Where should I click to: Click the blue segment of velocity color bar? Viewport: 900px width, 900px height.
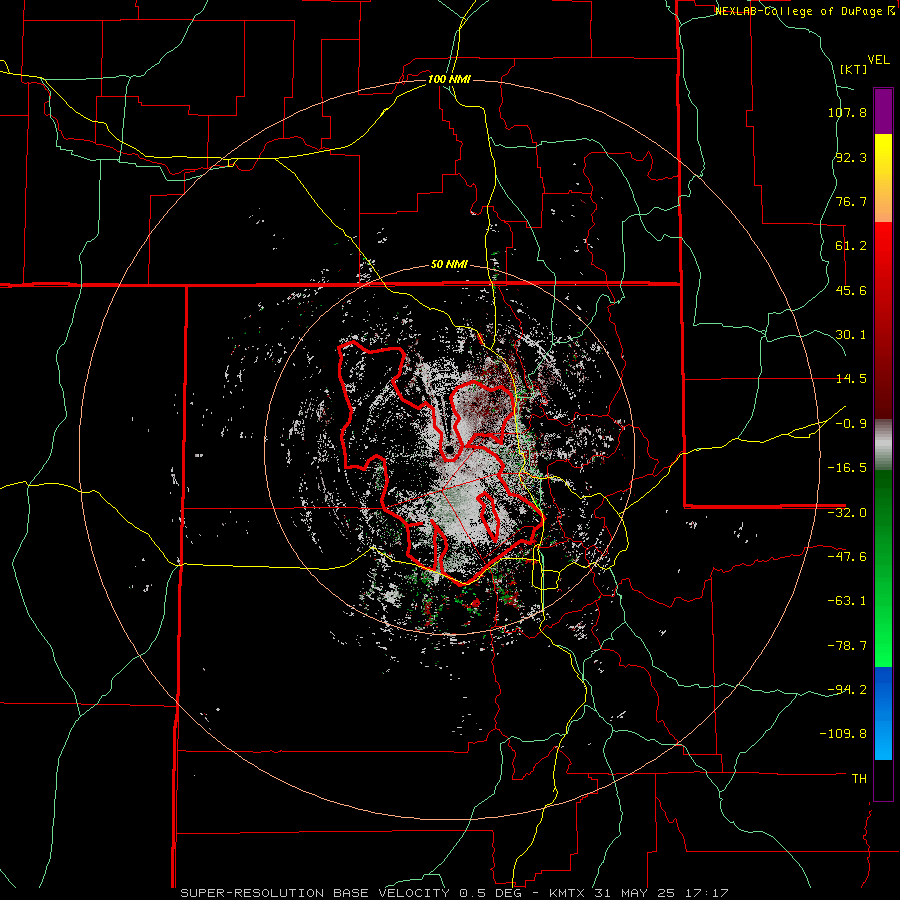(x=883, y=713)
